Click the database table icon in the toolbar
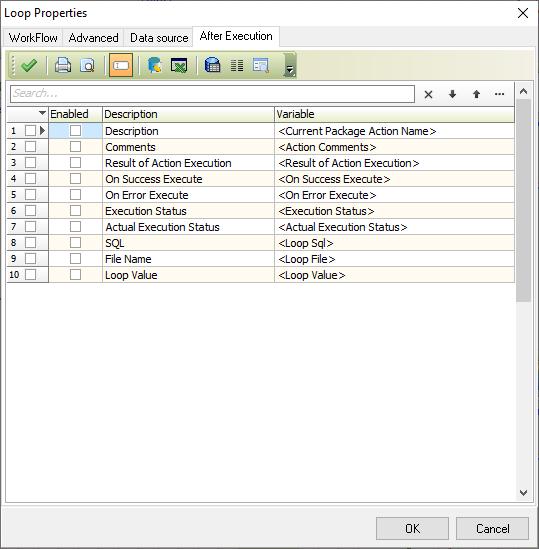 click(x=212, y=65)
